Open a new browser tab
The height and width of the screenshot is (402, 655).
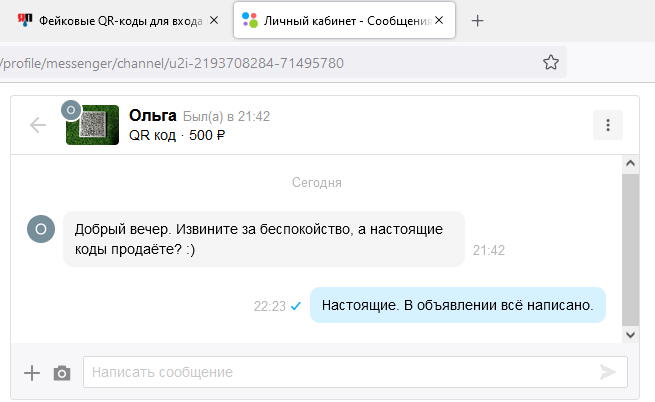point(477,20)
